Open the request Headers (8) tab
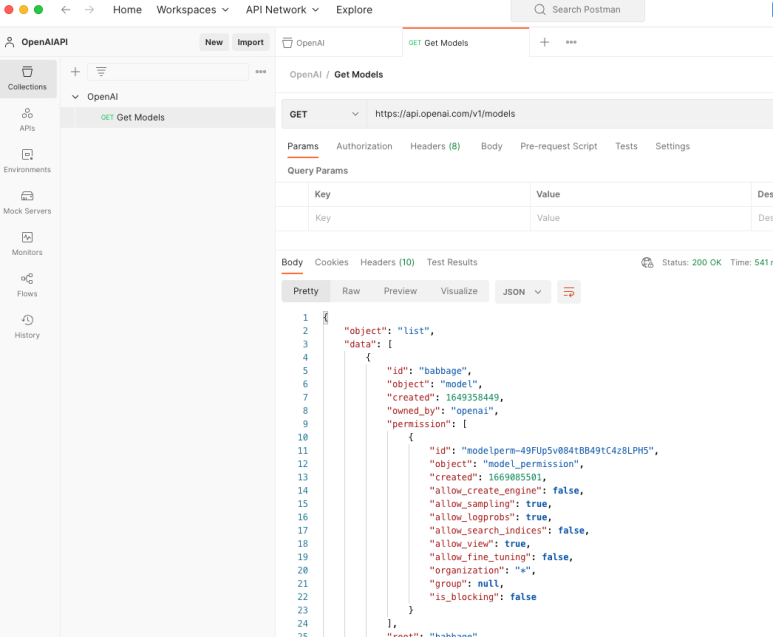The height and width of the screenshot is (637, 773). (435, 146)
